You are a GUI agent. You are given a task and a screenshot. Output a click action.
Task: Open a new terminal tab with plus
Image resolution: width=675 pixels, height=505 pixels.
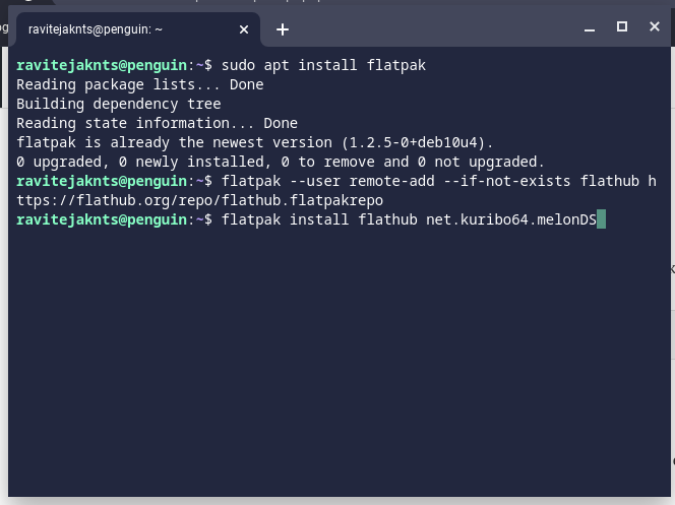point(282,29)
